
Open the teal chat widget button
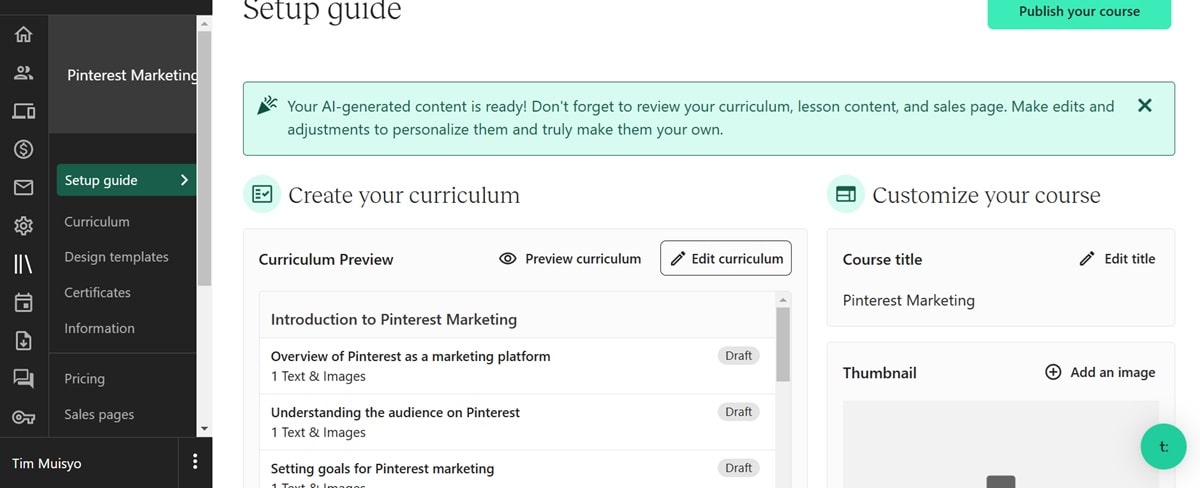pyautogui.click(x=1163, y=446)
